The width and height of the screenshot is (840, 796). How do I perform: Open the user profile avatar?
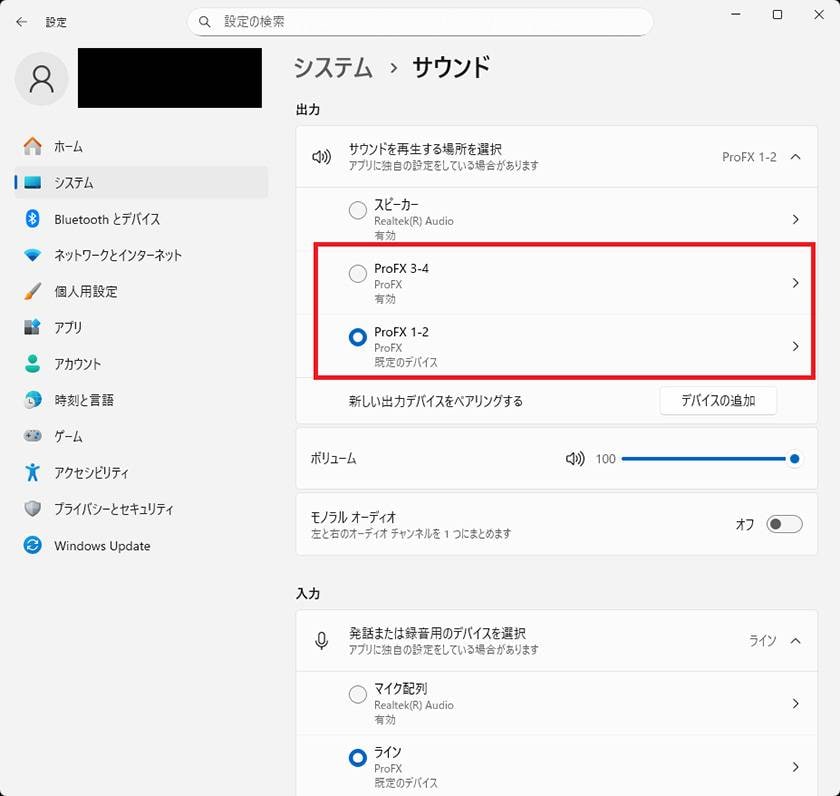click(x=42, y=79)
